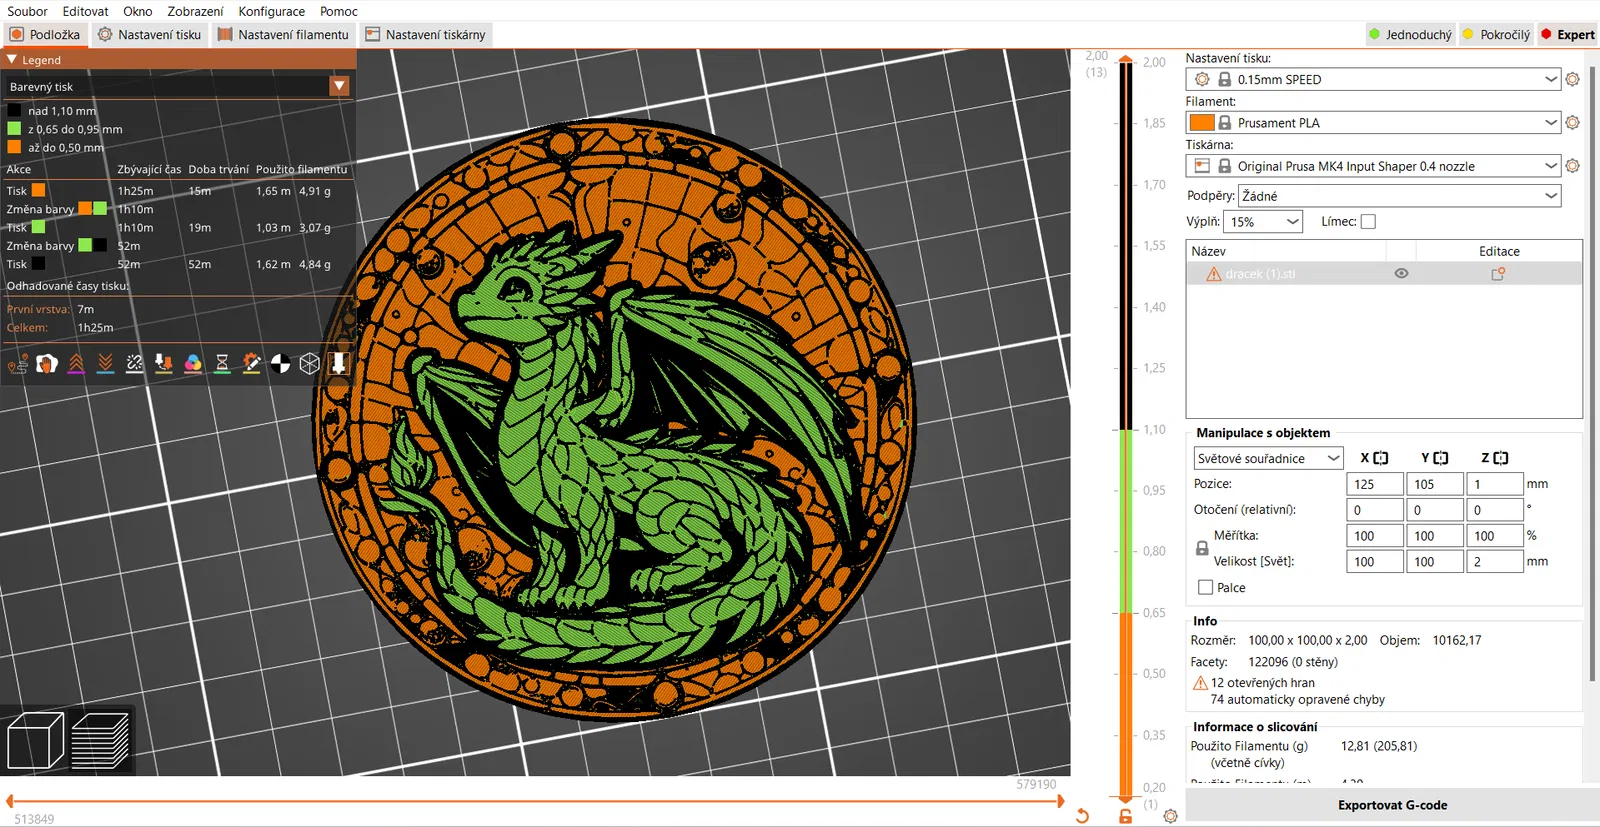Open the 0.15mm SPEED print settings dropdown
The height and width of the screenshot is (827, 1600).
click(1373, 79)
